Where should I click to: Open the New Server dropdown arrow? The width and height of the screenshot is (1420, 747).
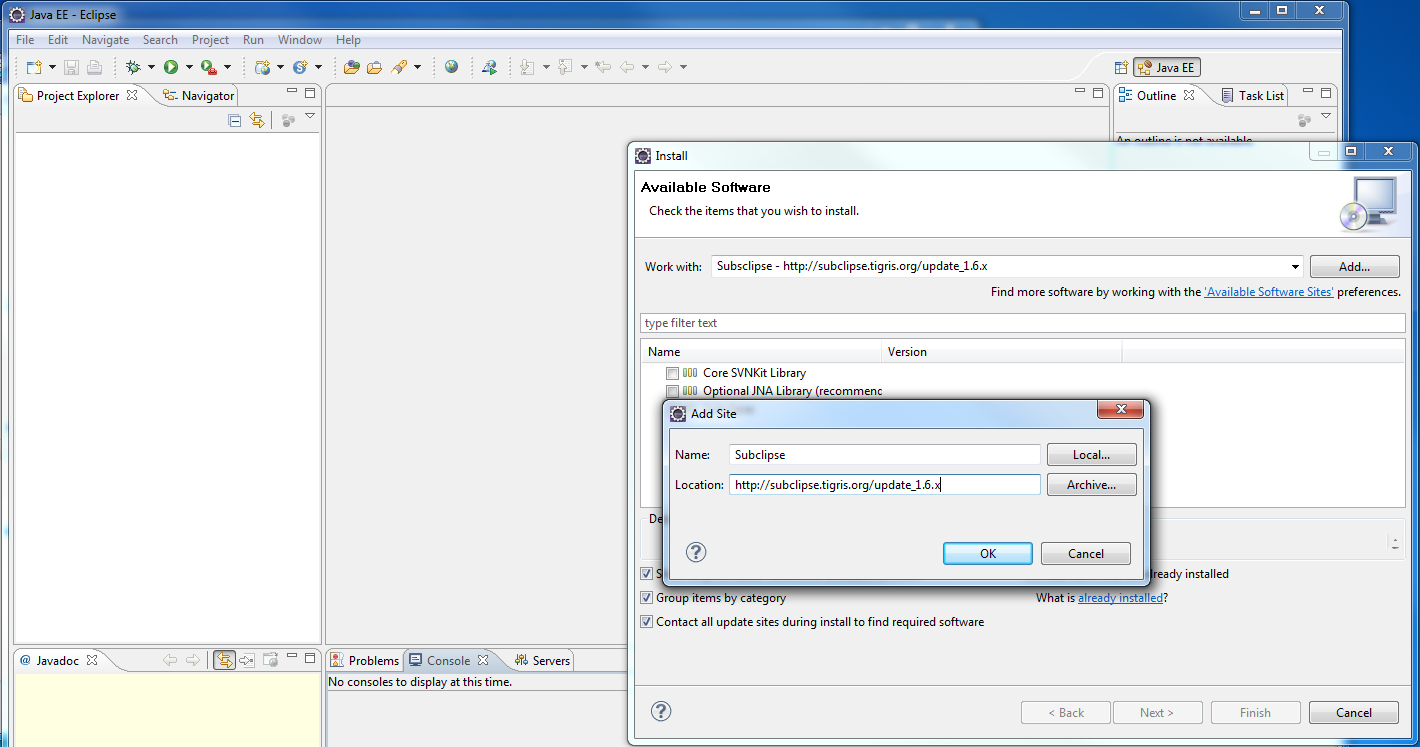(280, 67)
